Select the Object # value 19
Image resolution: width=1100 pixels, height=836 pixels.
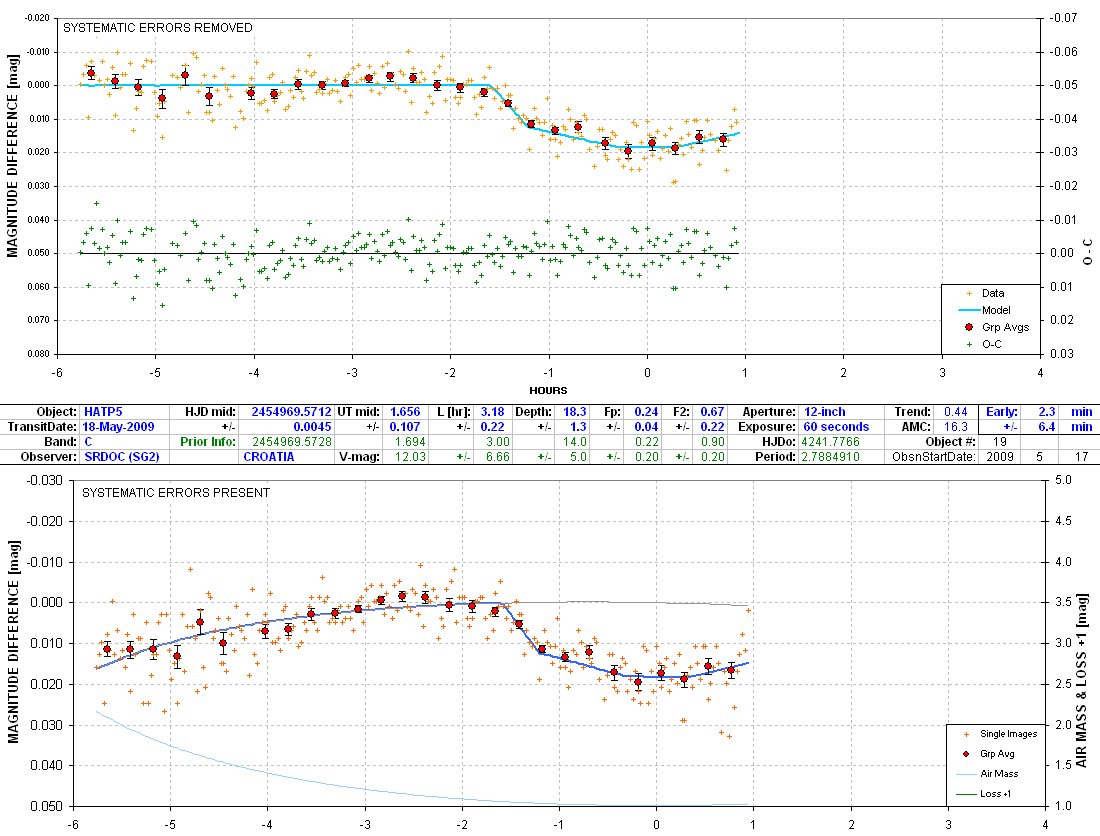tap(1000, 442)
